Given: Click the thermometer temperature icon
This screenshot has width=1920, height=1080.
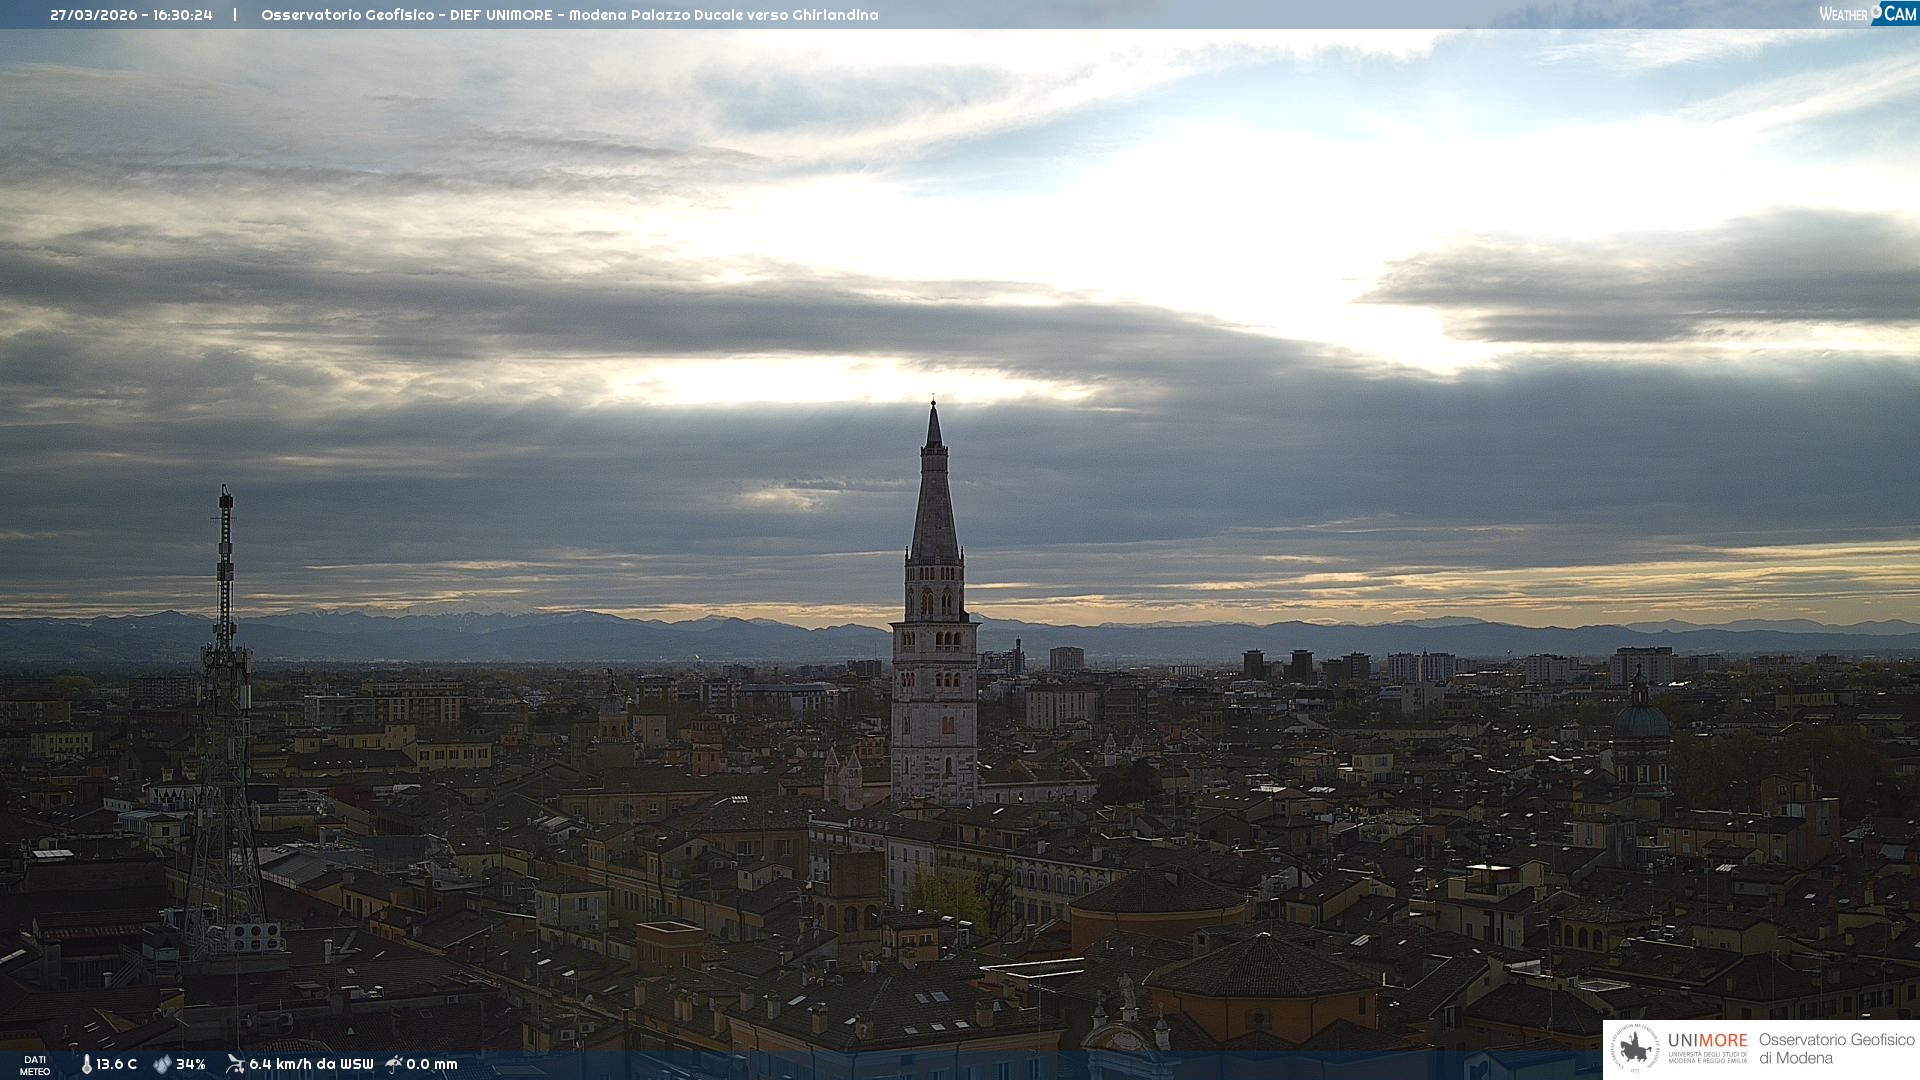Looking at the screenshot, I should (x=86, y=1064).
